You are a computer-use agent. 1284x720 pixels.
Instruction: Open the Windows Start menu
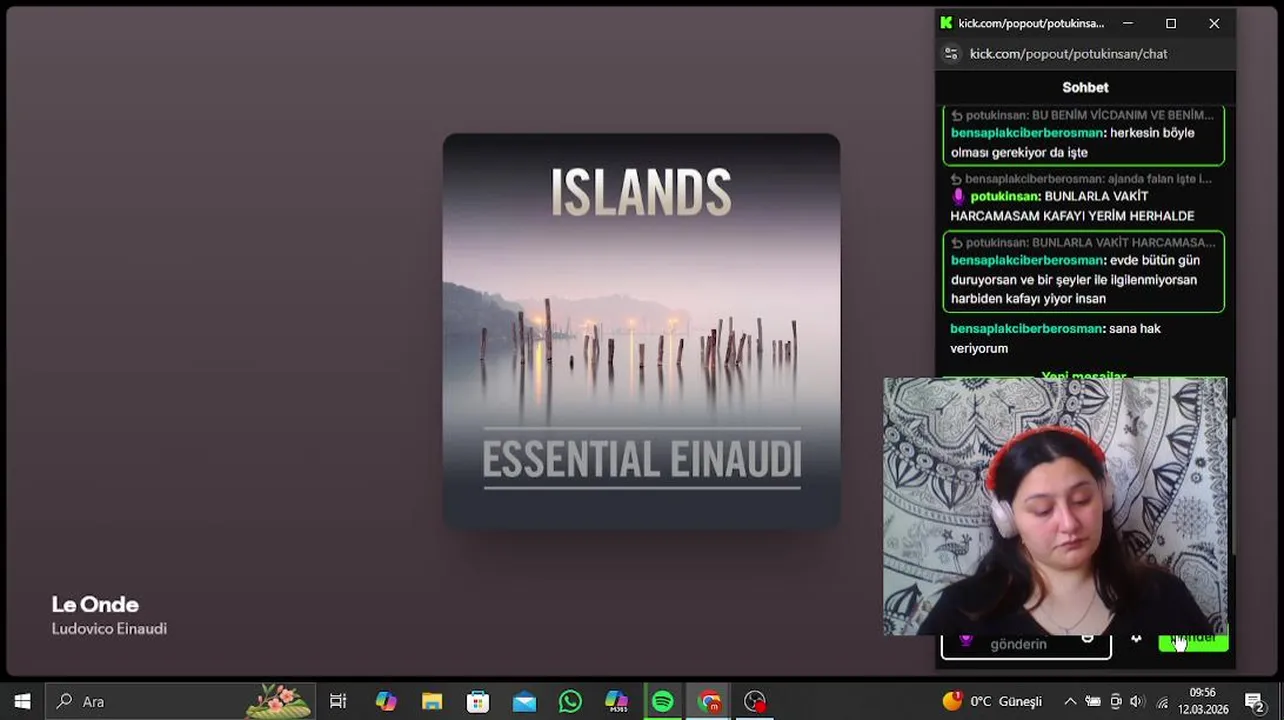click(22, 701)
